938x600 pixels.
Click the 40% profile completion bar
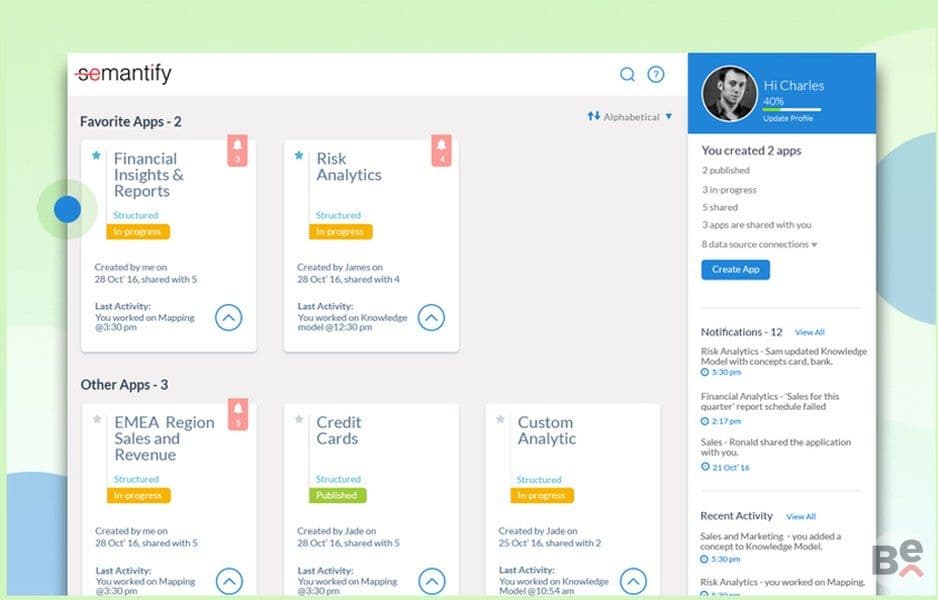792,109
